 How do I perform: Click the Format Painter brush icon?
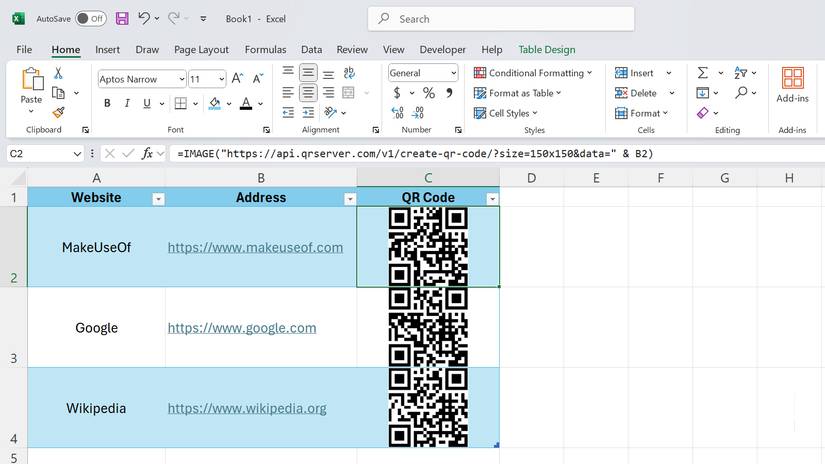point(58,112)
